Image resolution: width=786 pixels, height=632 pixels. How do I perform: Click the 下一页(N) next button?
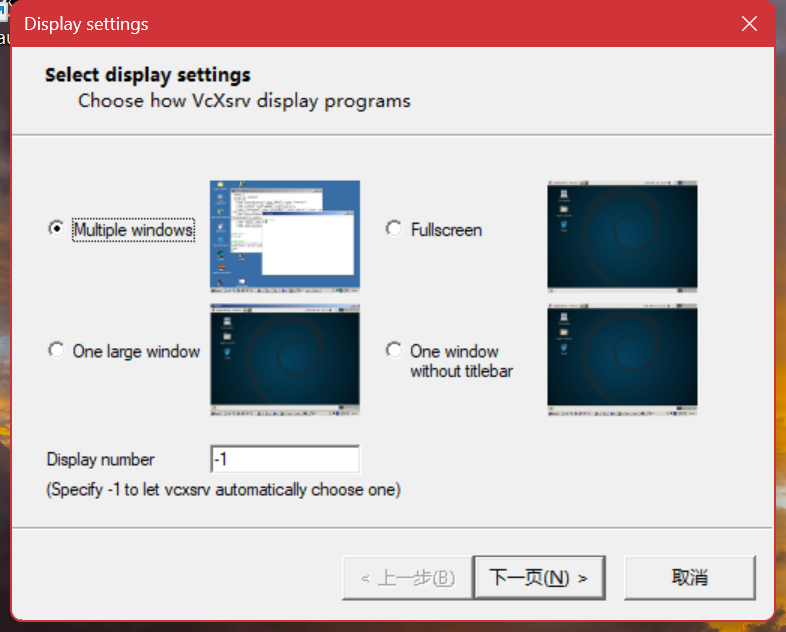pyautogui.click(x=539, y=577)
